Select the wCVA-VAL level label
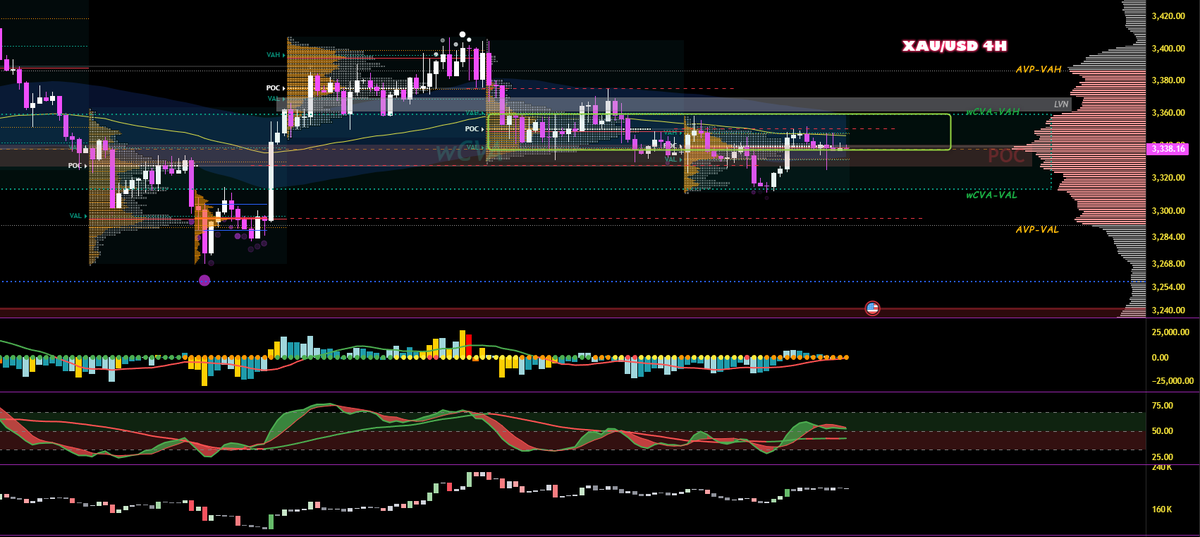The height and width of the screenshot is (537, 1200). coord(992,194)
